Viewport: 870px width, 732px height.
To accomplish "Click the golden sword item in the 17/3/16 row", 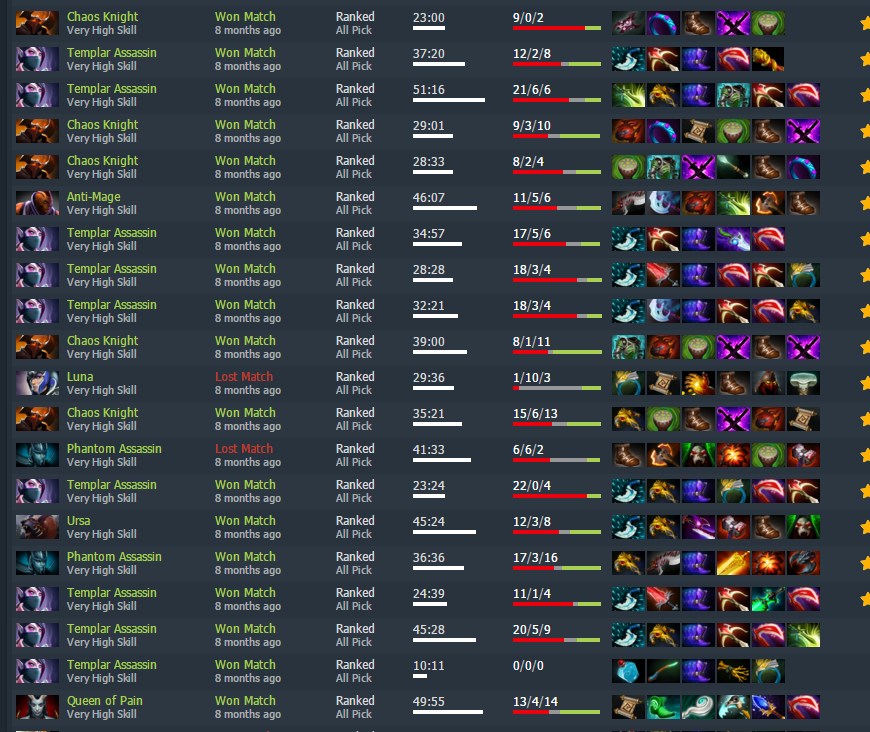I will 732,563.
